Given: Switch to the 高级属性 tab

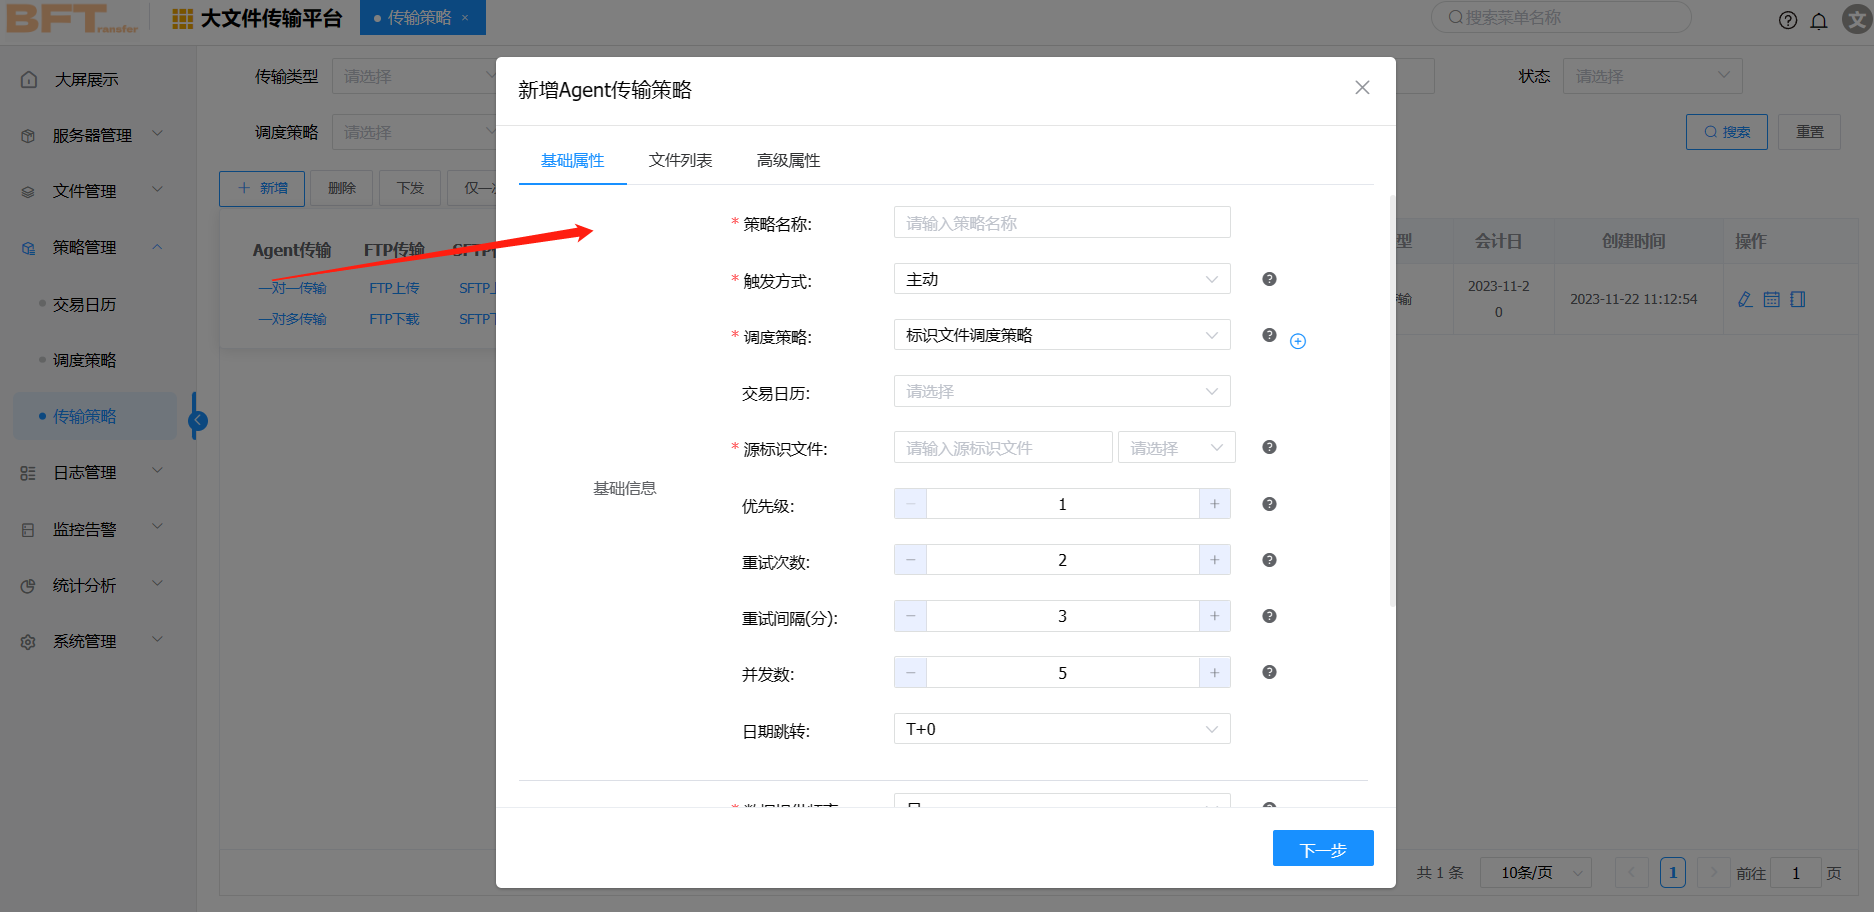Looking at the screenshot, I should point(788,160).
